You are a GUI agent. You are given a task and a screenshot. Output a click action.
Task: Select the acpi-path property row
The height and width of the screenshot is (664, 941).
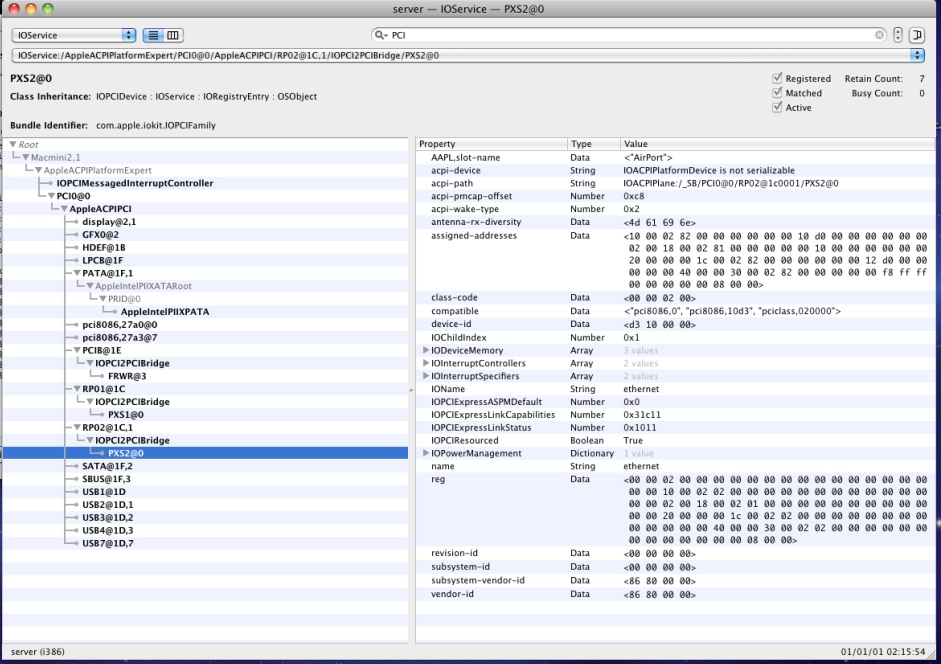click(x=675, y=183)
